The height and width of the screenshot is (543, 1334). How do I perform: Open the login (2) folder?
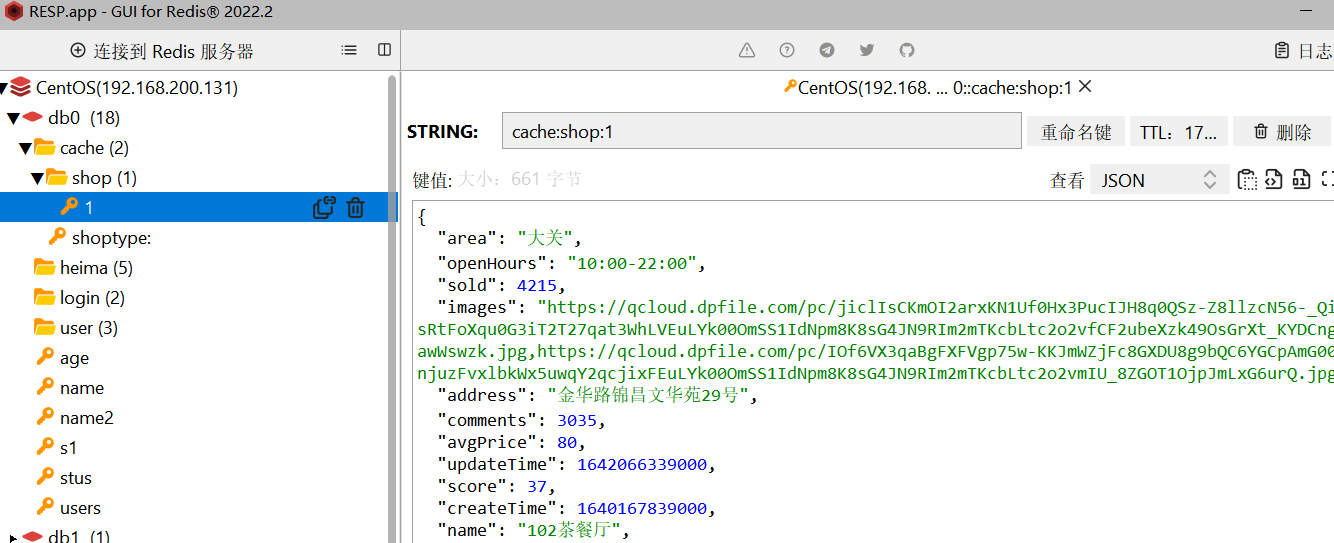92,298
